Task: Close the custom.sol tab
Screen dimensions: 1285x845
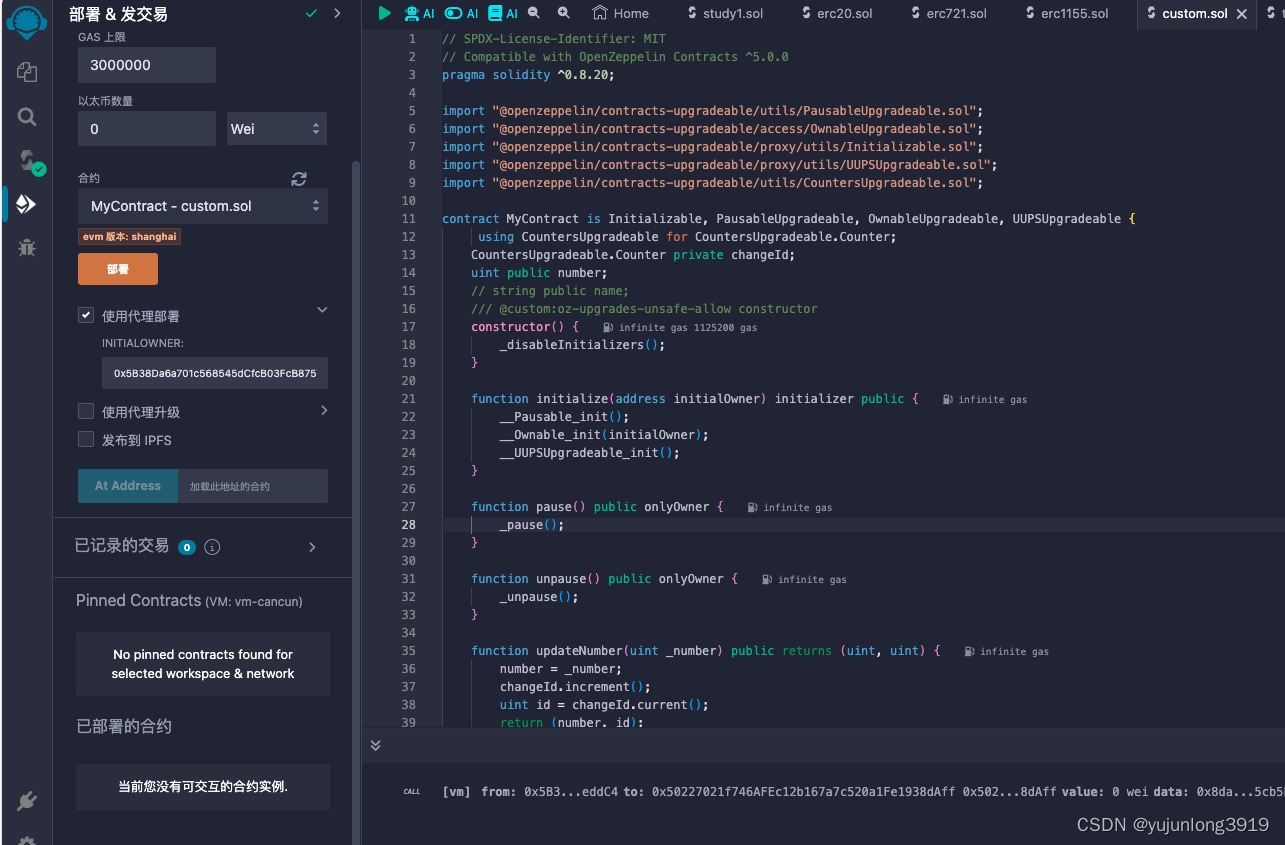Action: [x=1242, y=14]
